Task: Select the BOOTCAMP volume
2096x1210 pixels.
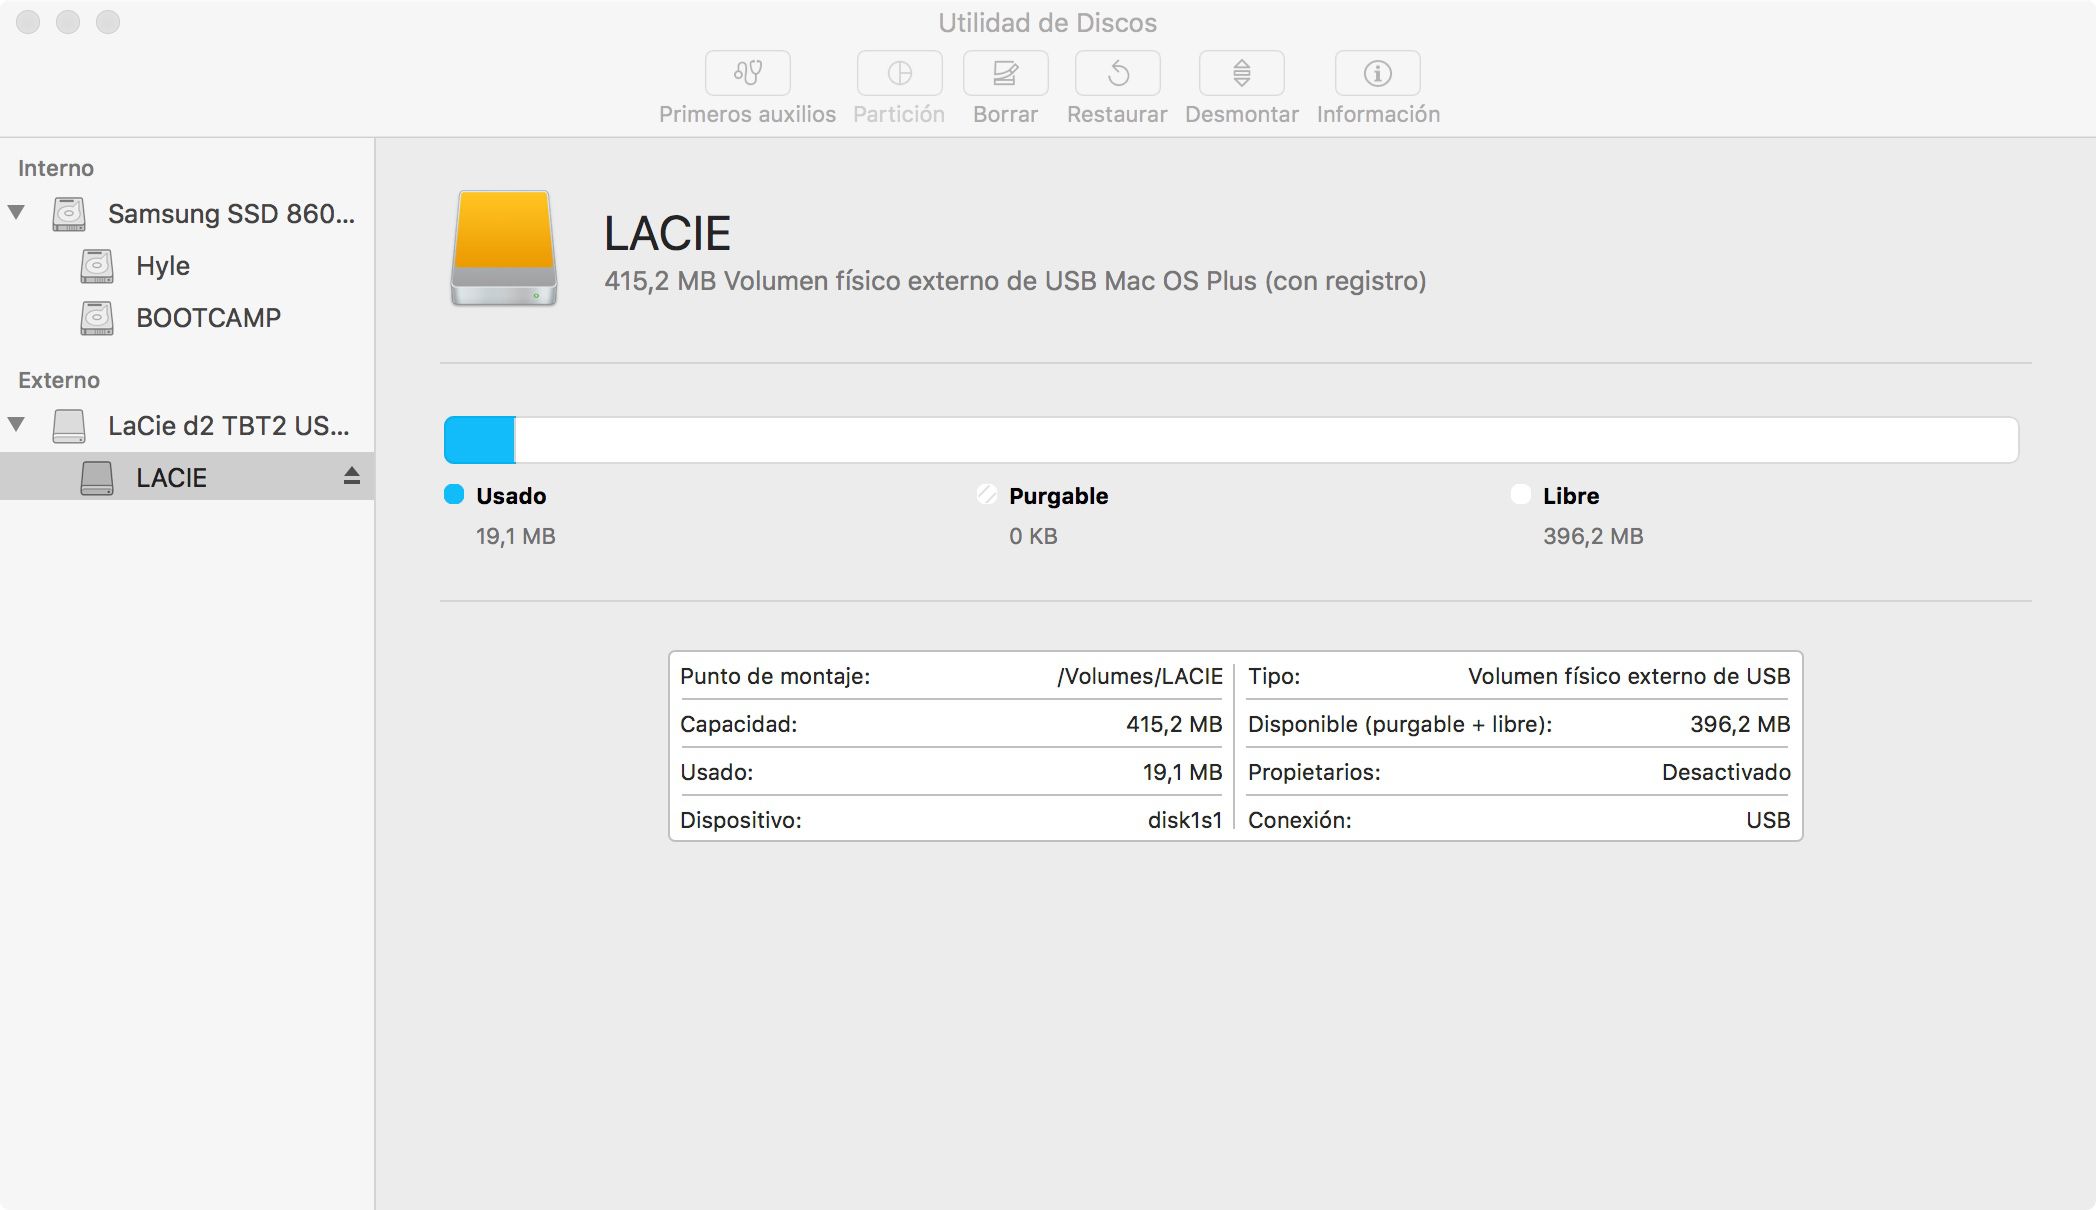Action: pos(187,318)
